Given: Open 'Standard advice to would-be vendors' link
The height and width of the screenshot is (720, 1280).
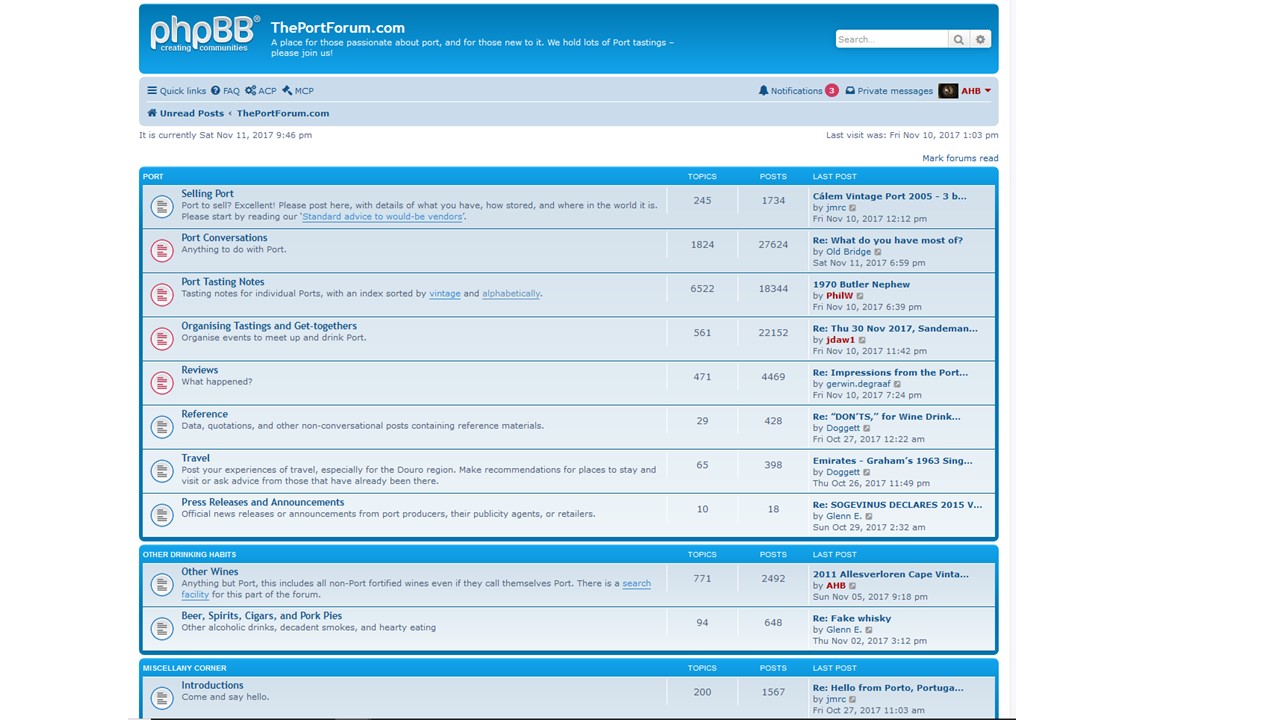Looking at the screenshot, I should 383,217.
